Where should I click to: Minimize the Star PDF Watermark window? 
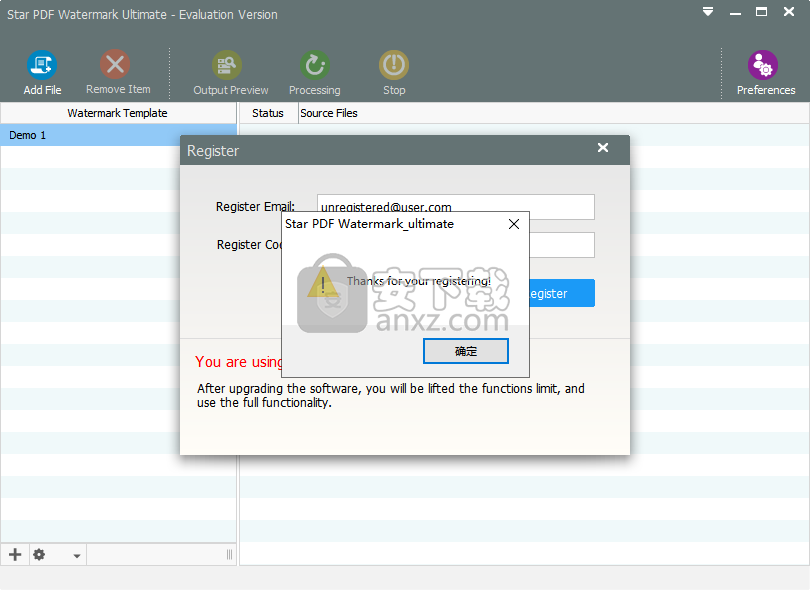735,12
